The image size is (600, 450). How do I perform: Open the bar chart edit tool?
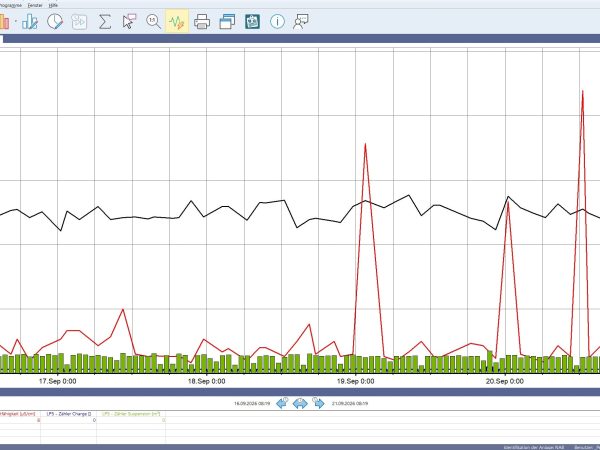pos(30,21)
